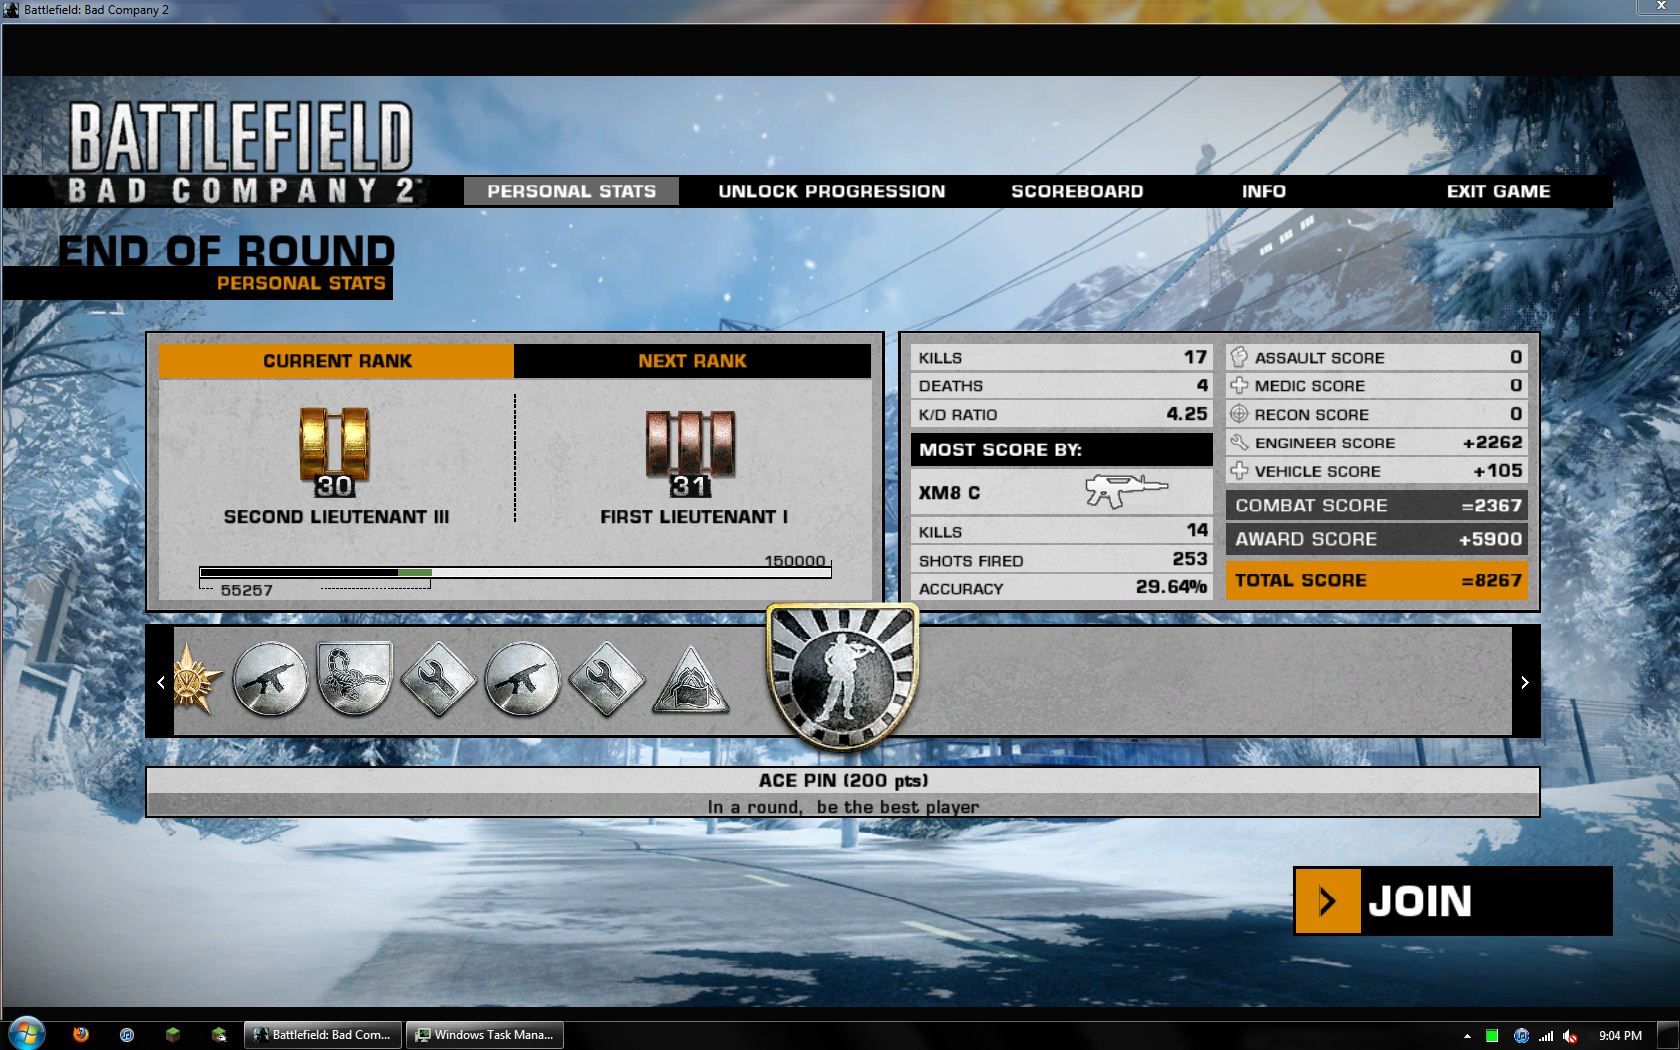Select the gold star award

(x=196, y=680)
